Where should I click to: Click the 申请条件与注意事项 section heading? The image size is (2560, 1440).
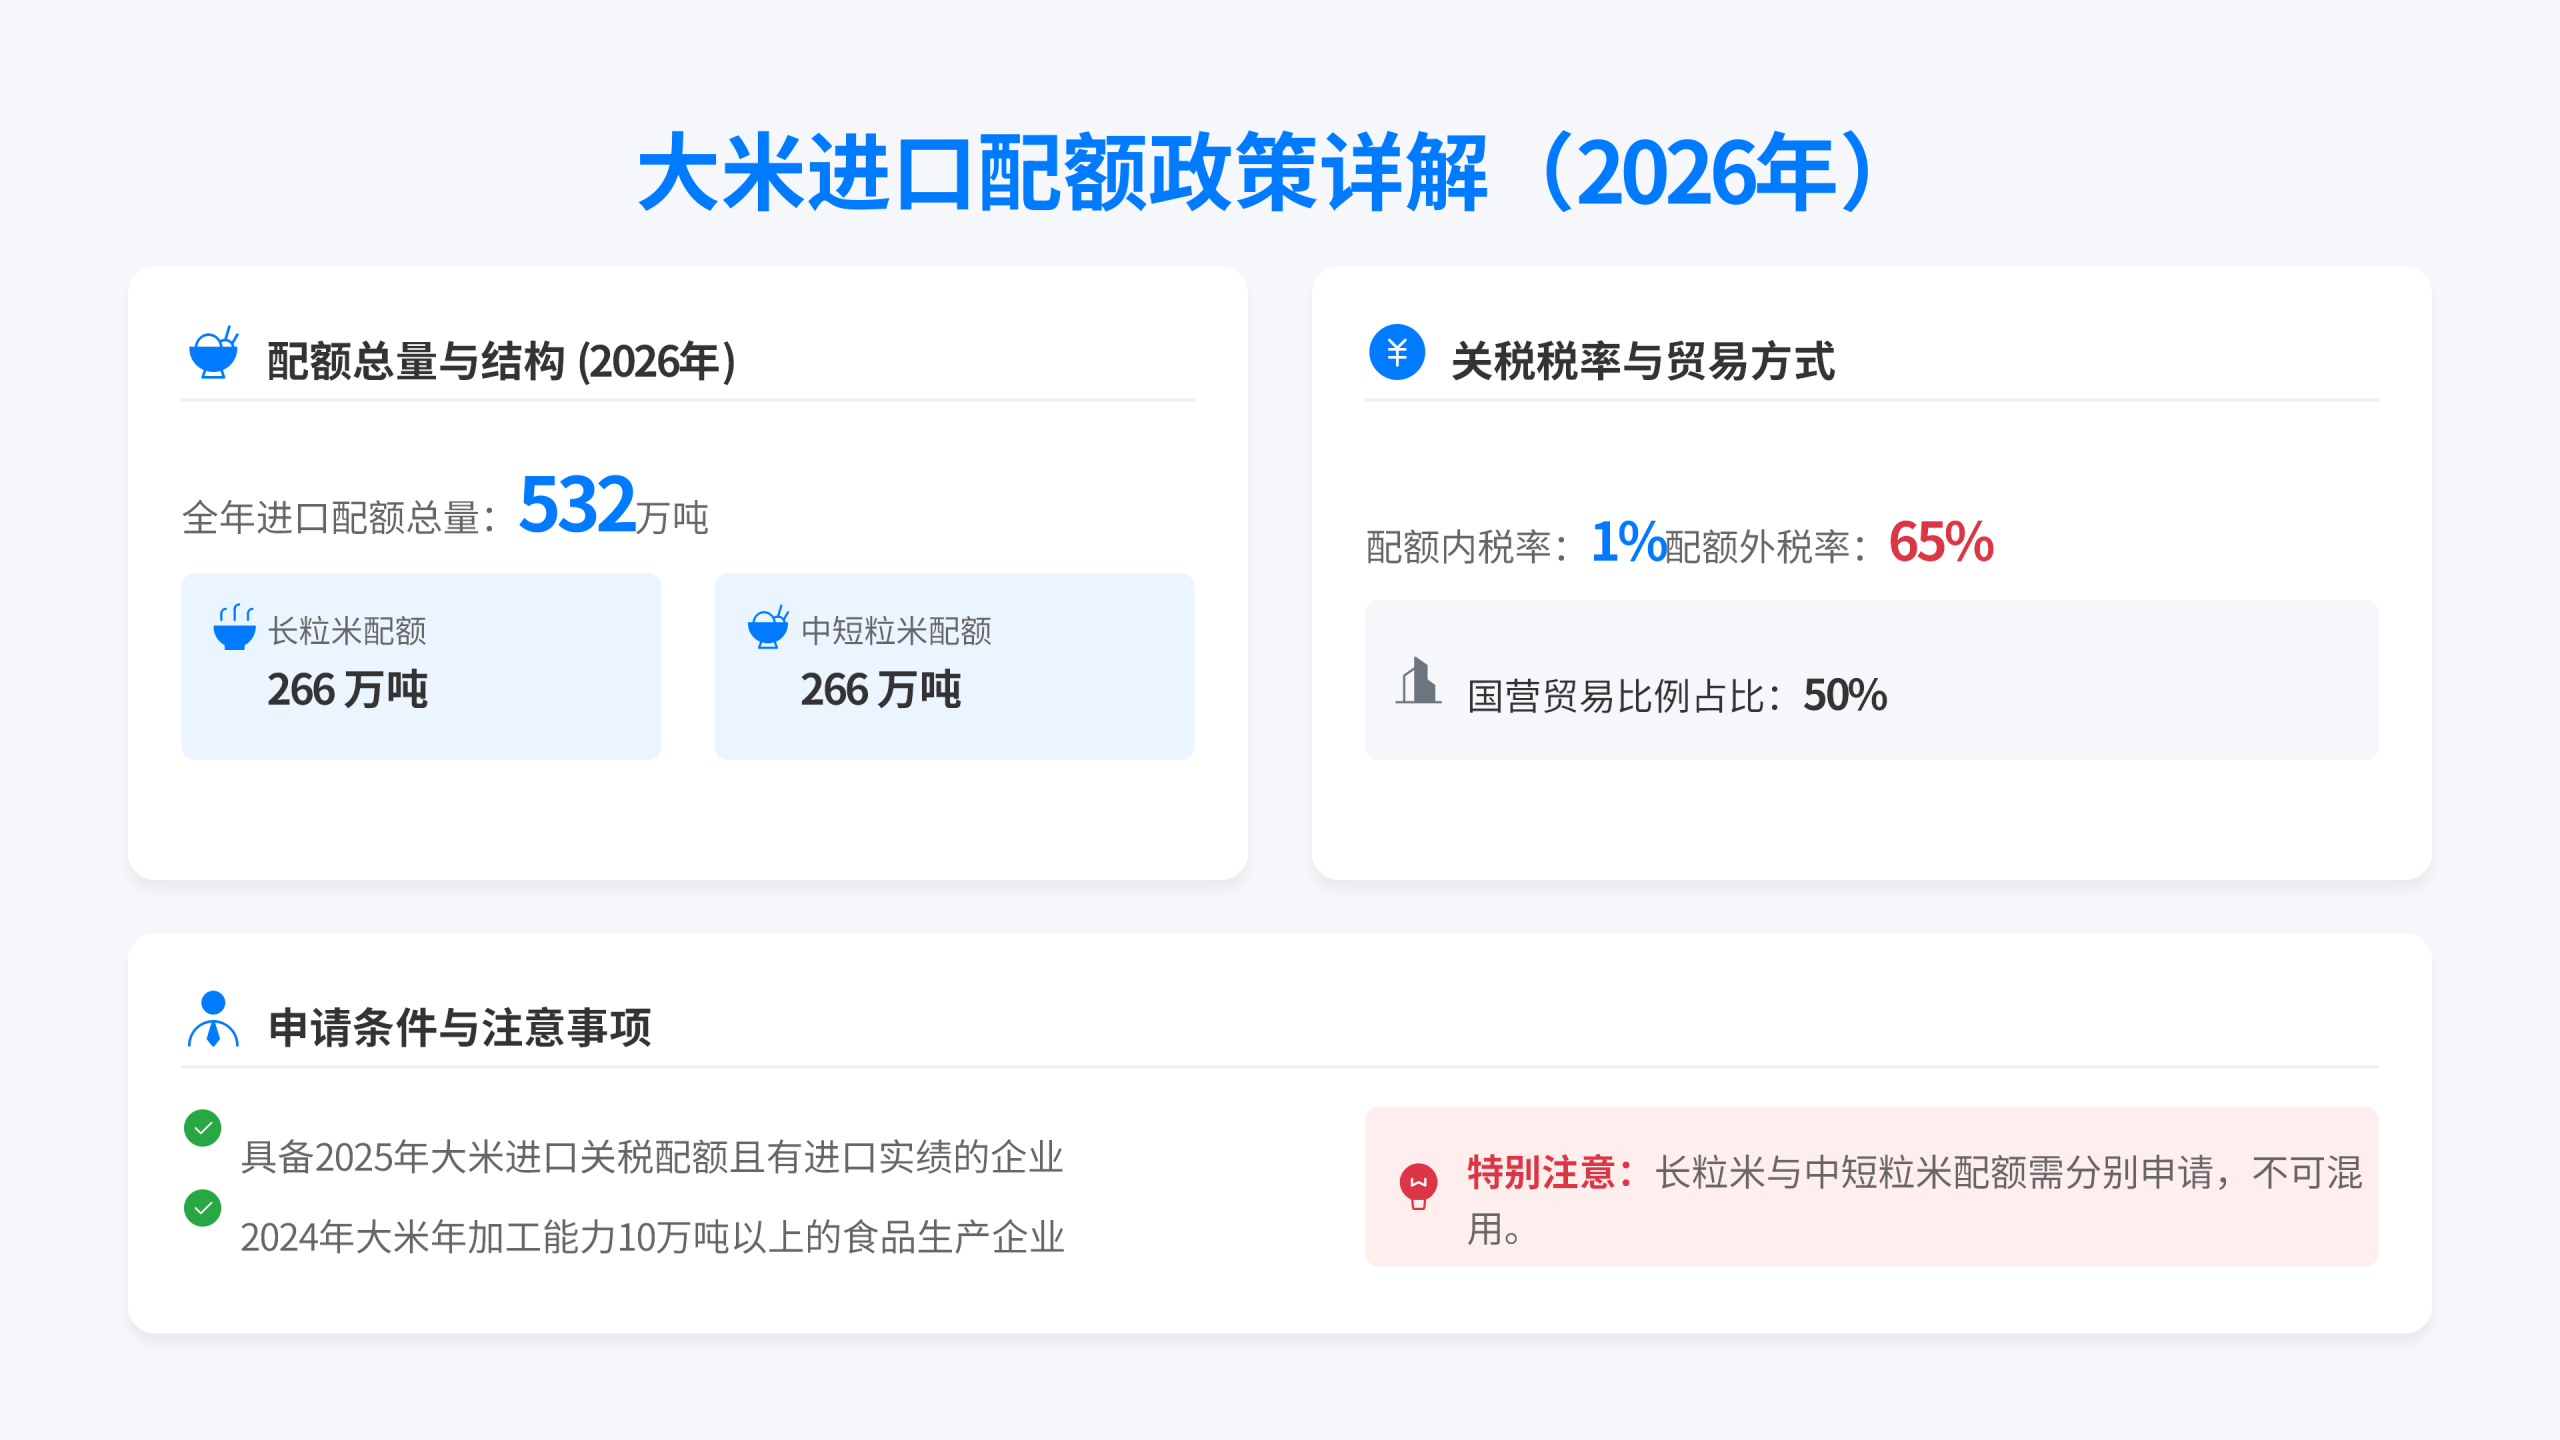[460, 1028]
